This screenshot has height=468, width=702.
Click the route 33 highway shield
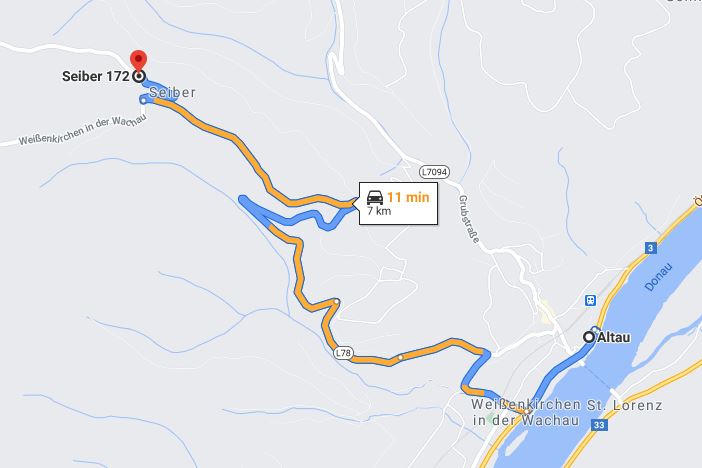coord(599,425)
